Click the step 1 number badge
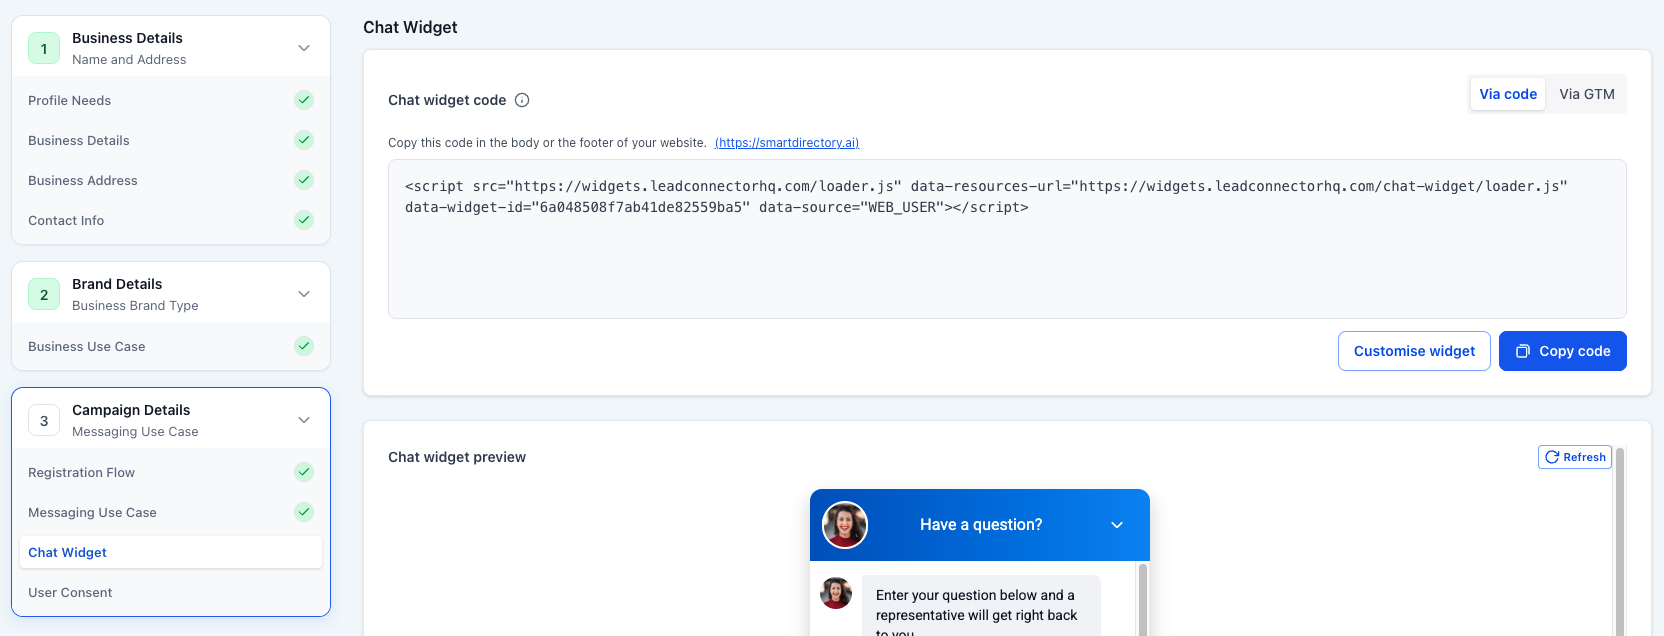The height and width of the screenshot is (636, 1664). pos(44,48)
